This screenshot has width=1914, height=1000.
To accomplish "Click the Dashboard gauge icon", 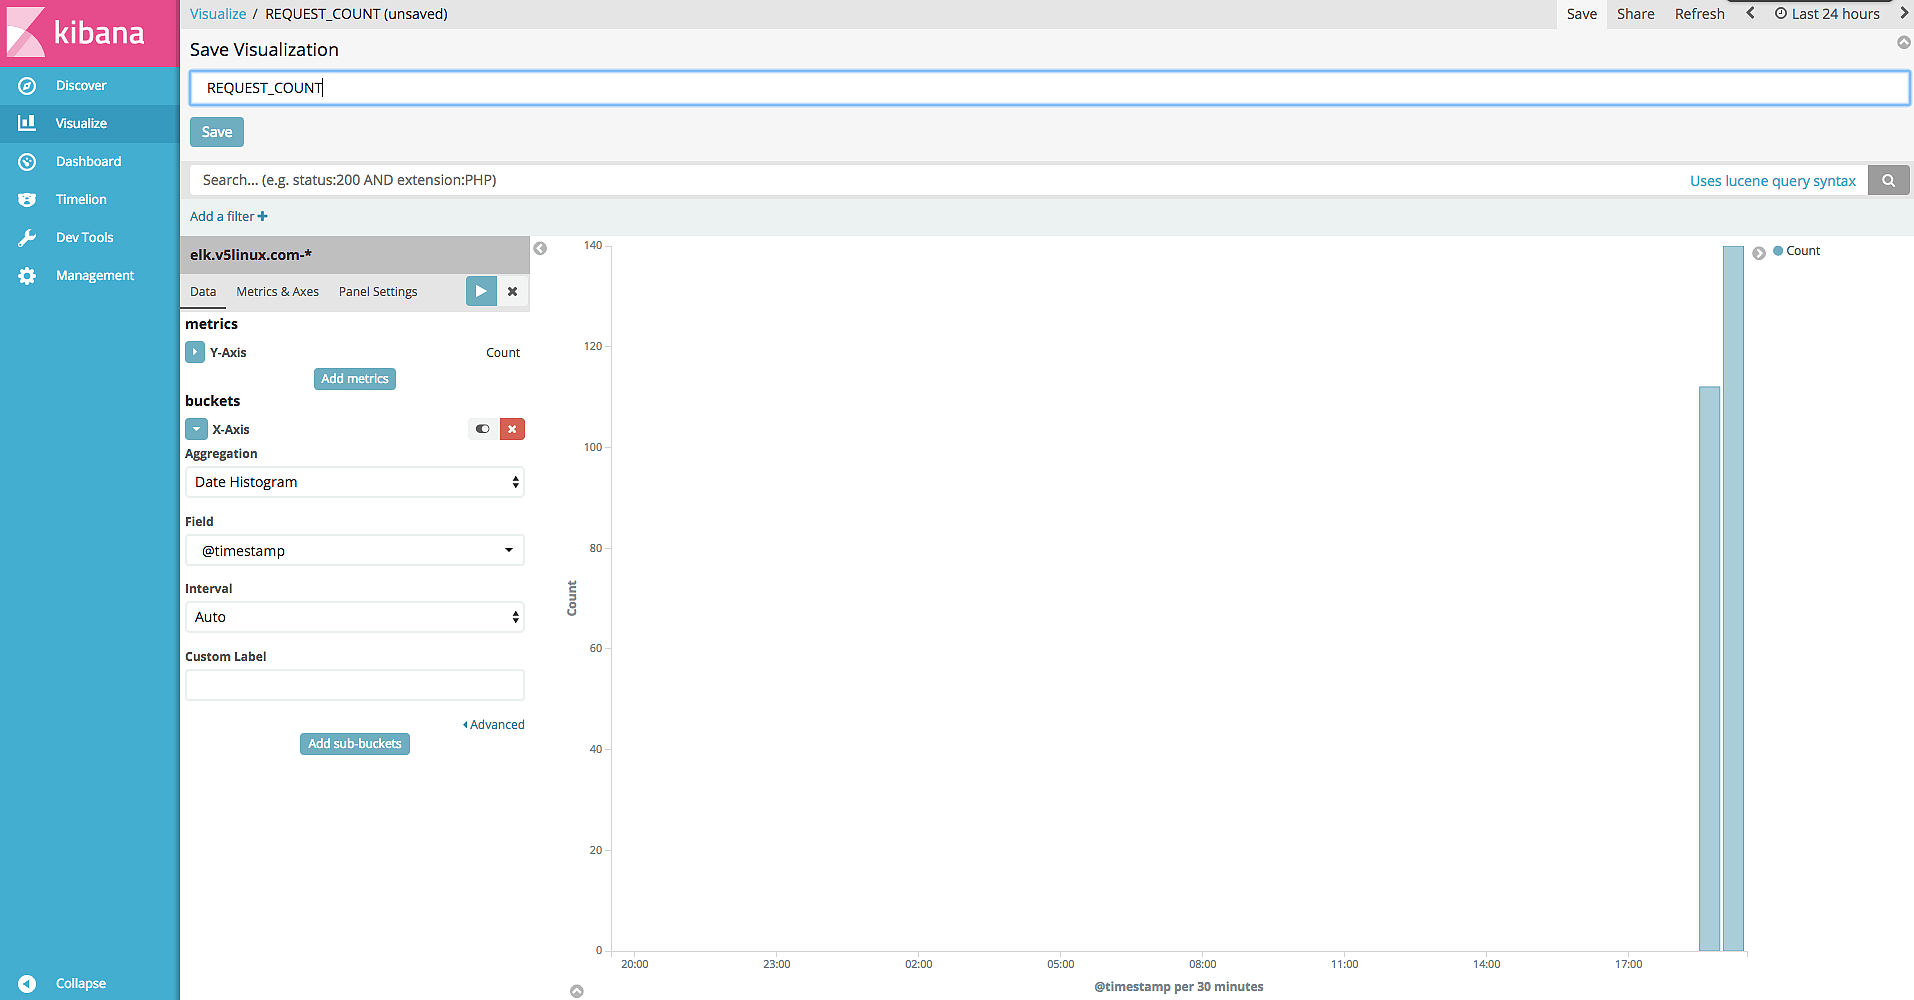I will (27, 162).
